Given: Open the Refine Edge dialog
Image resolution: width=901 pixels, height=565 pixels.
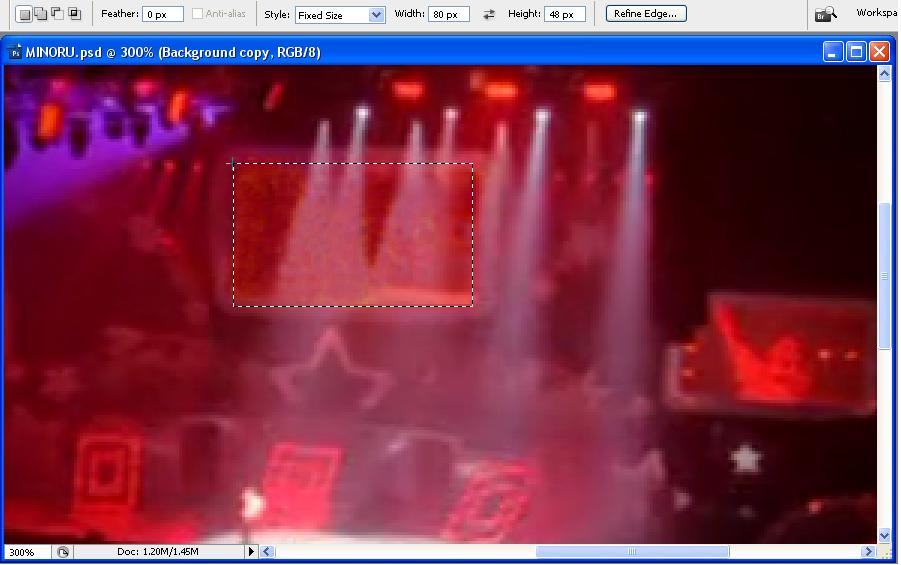Looking at the screenshot, I should point(646,14).
